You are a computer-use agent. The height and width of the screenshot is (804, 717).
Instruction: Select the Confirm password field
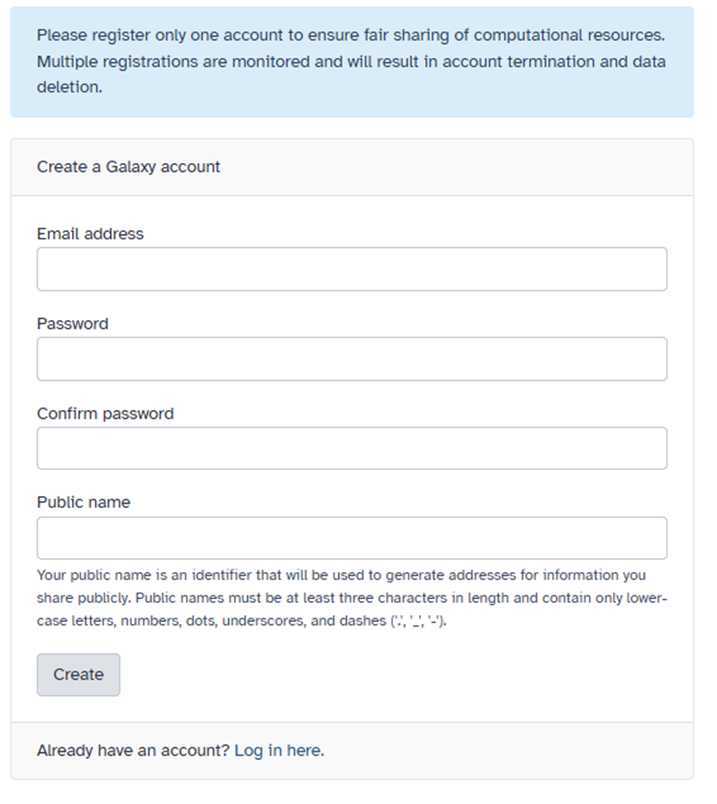coord(351,448)
